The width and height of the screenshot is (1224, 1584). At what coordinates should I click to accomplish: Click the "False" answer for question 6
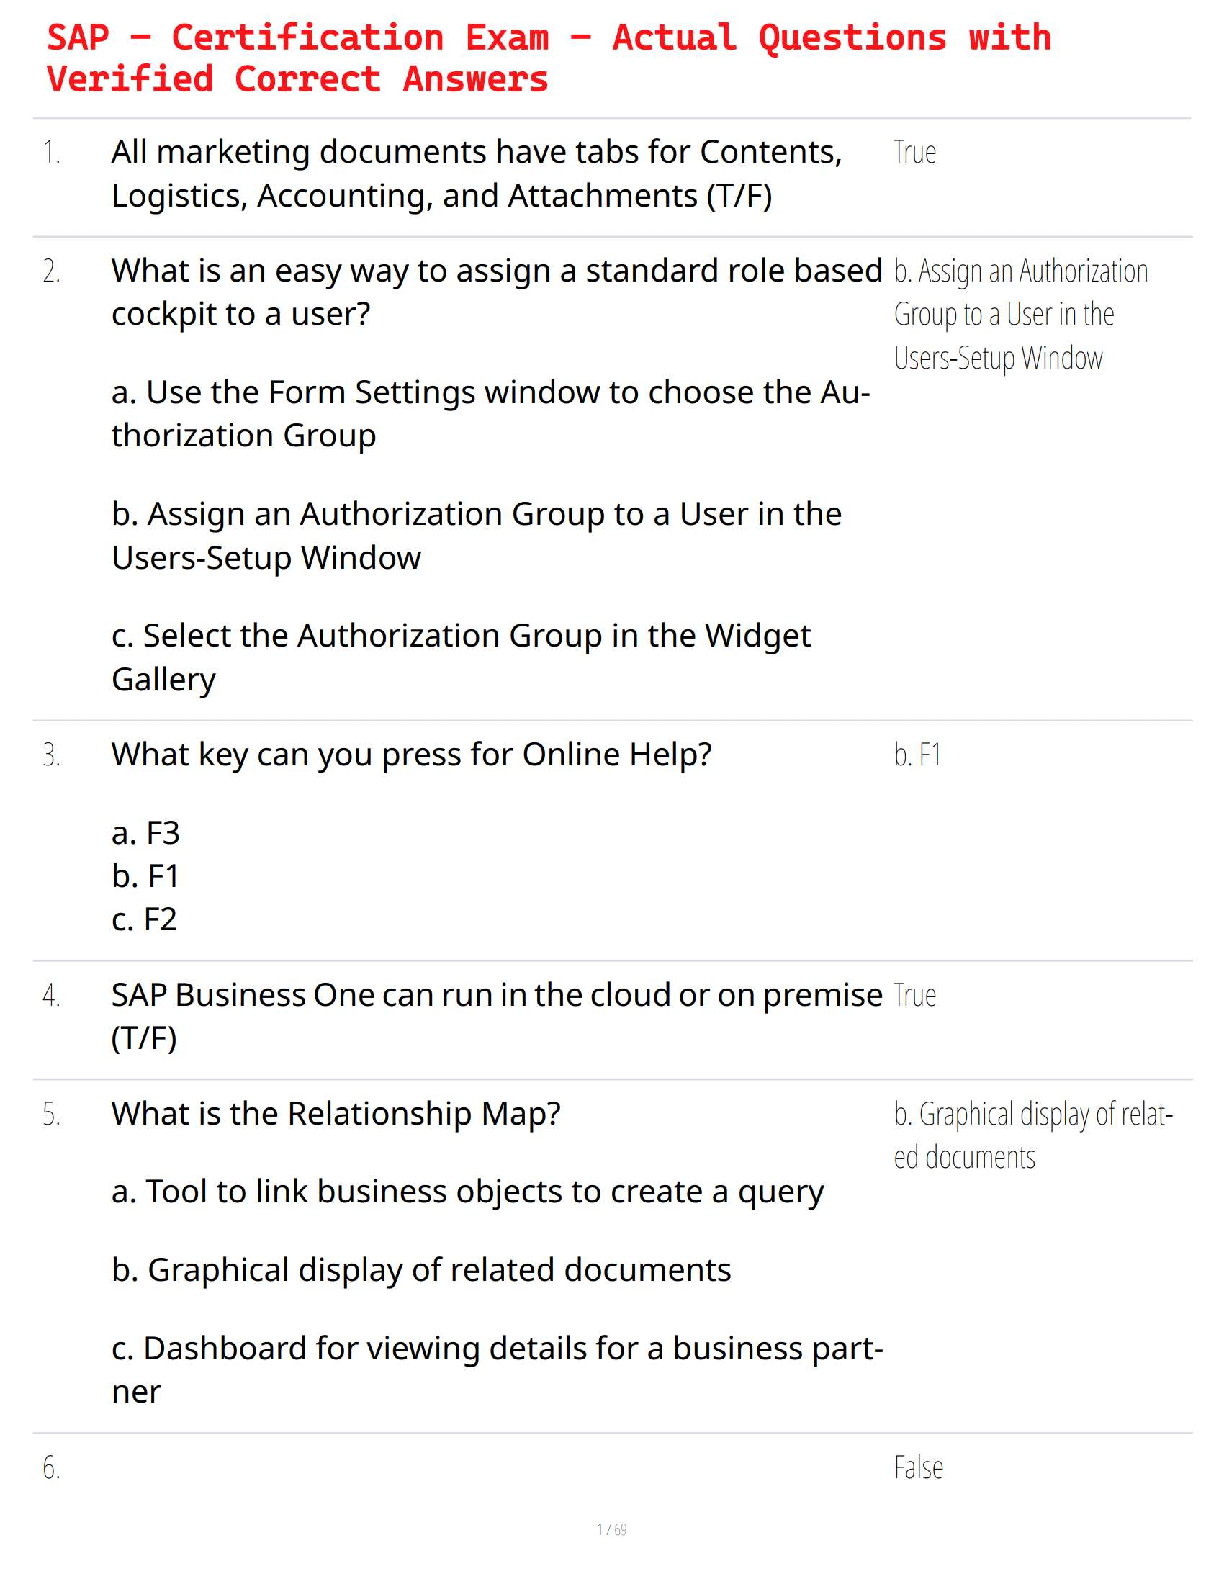(x=918, y=1468)
